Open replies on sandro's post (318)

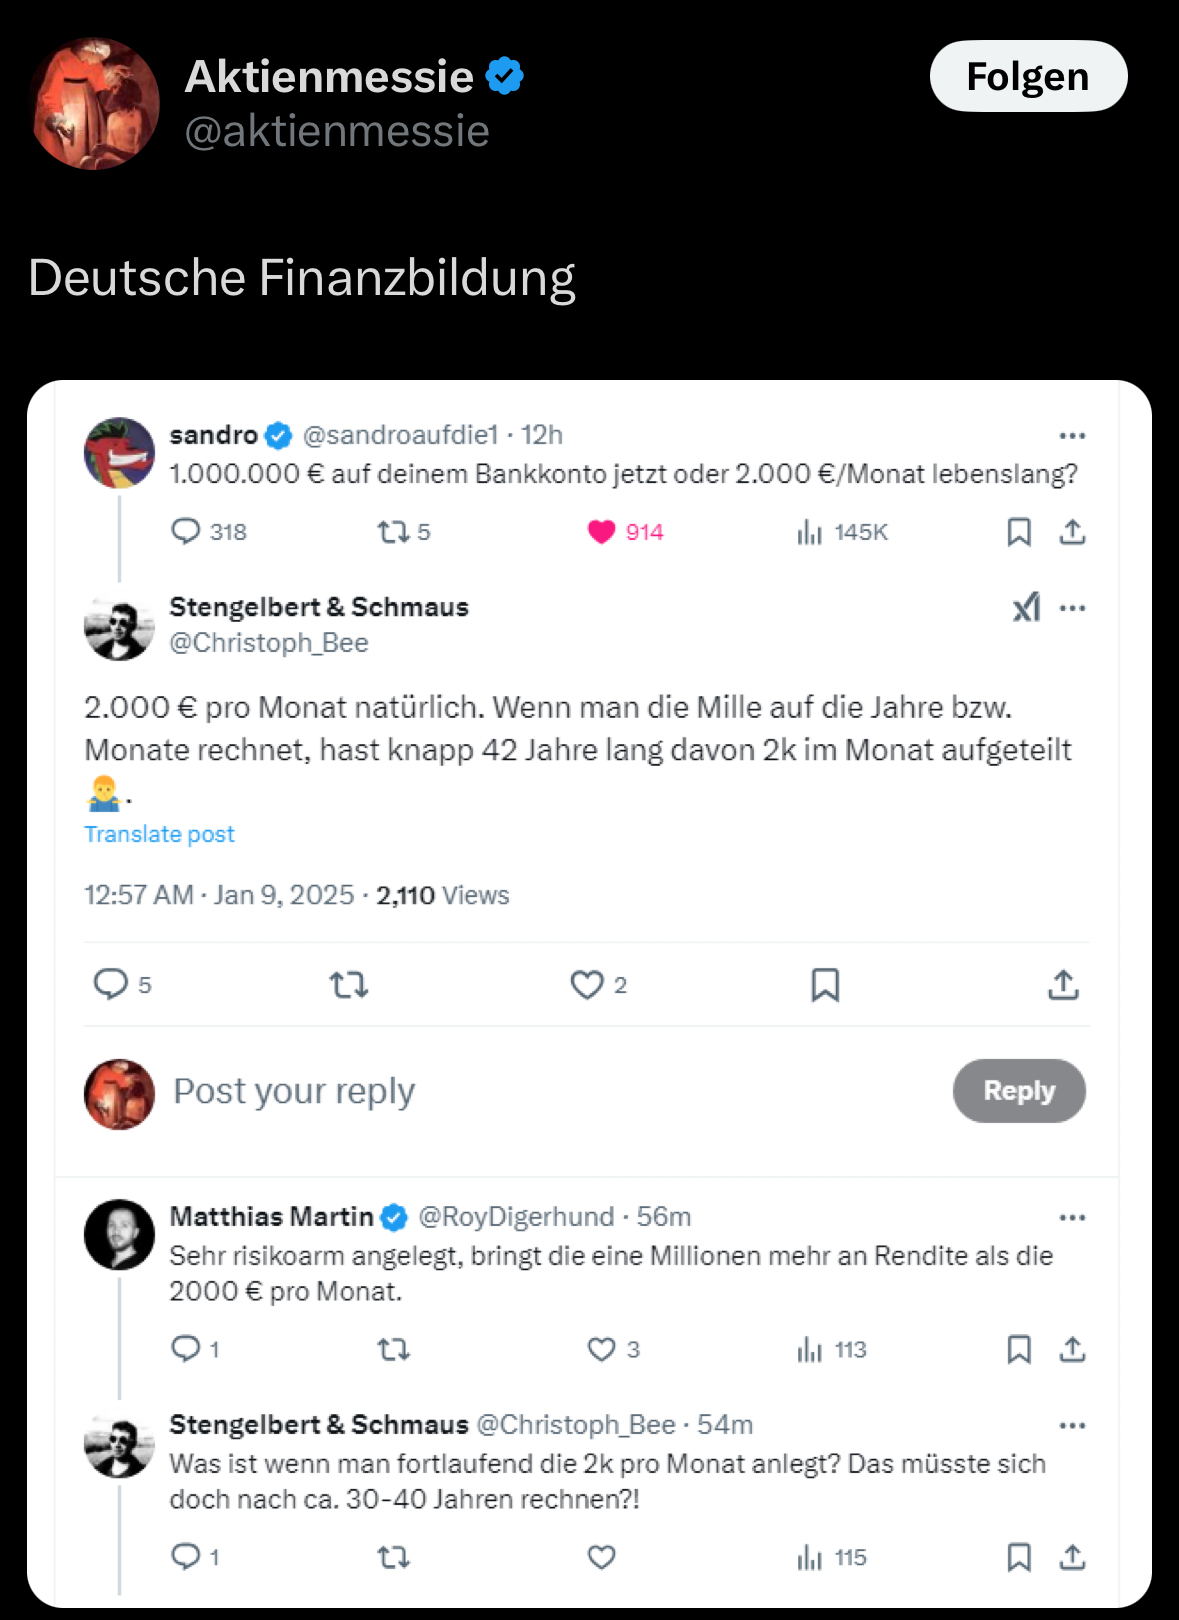point(186,531)
